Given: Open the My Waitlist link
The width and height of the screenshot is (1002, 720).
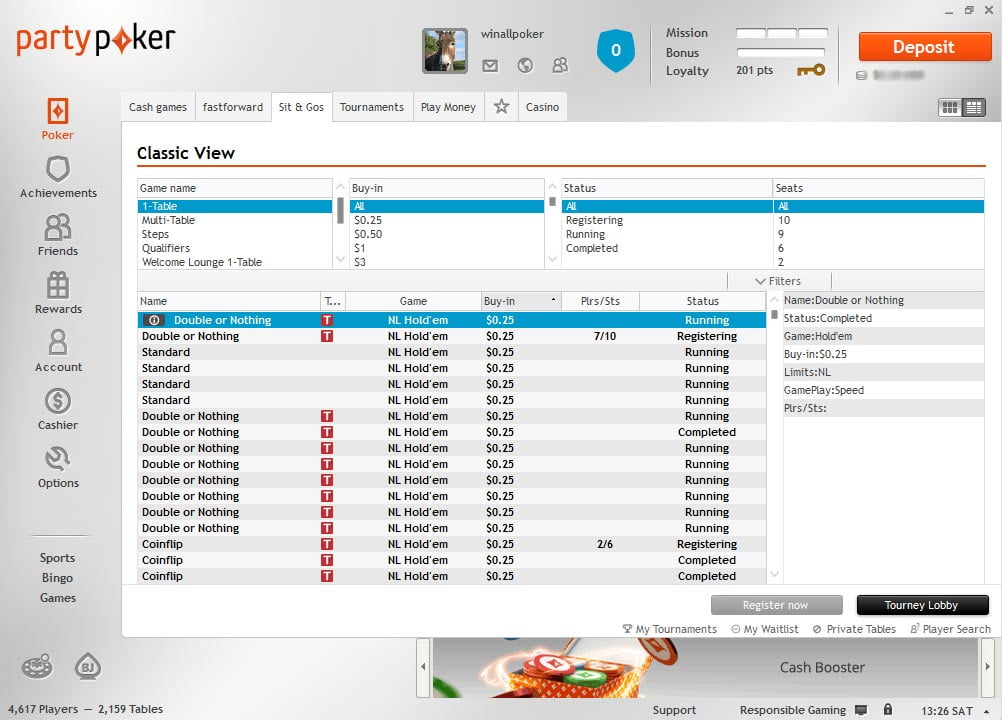Looking at the screenshot, I should point(765,629).
